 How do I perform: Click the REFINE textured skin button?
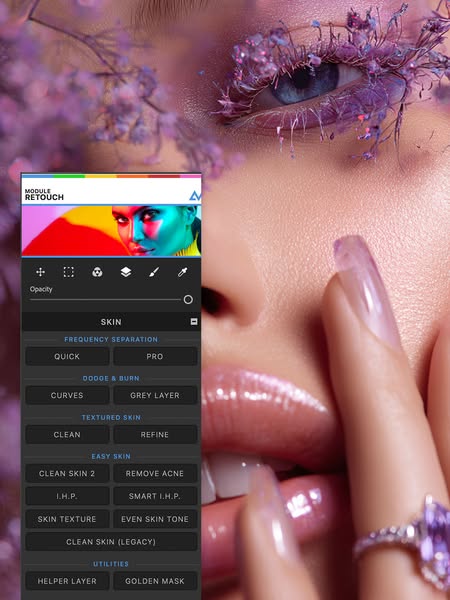coord(155,434)
